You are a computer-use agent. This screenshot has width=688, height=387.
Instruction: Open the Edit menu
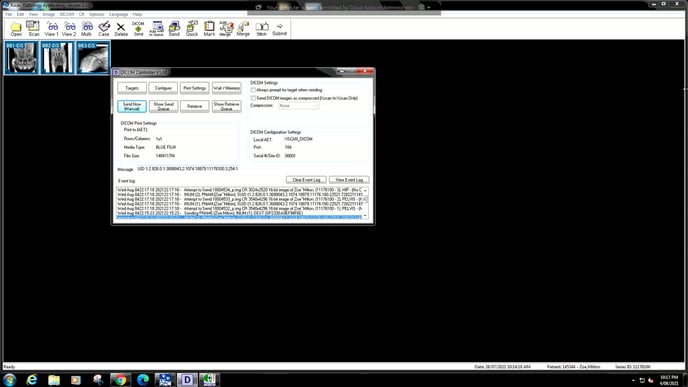pos(21,14)
